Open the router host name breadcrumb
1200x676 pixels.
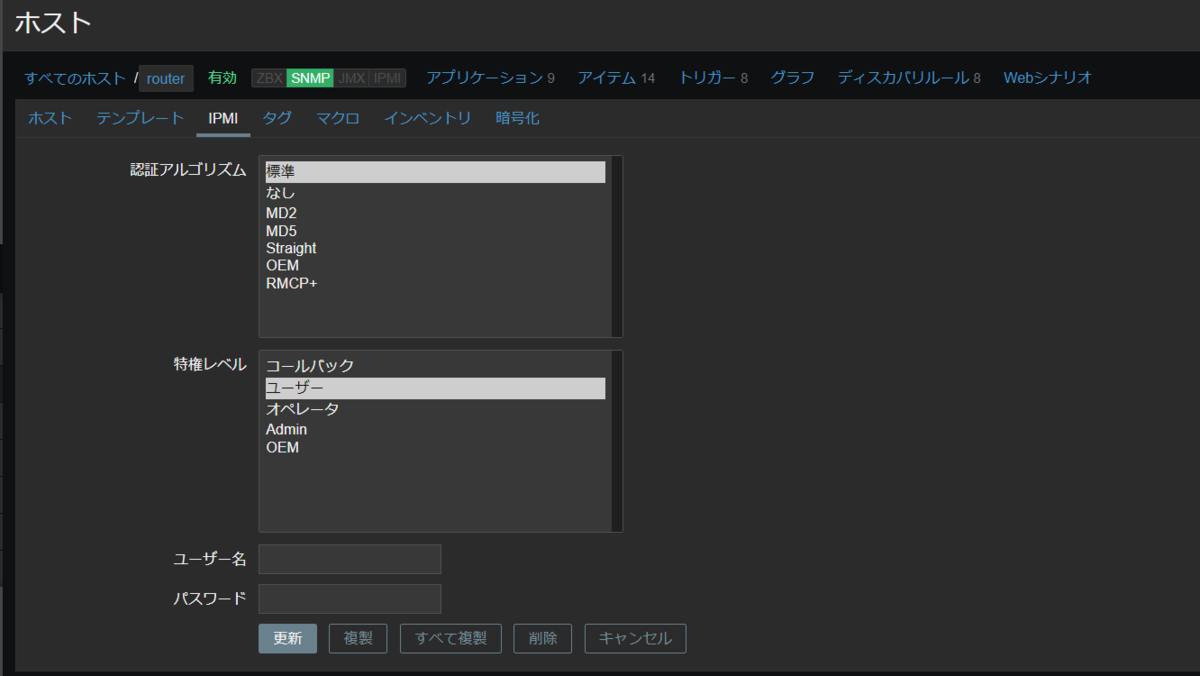165,77
